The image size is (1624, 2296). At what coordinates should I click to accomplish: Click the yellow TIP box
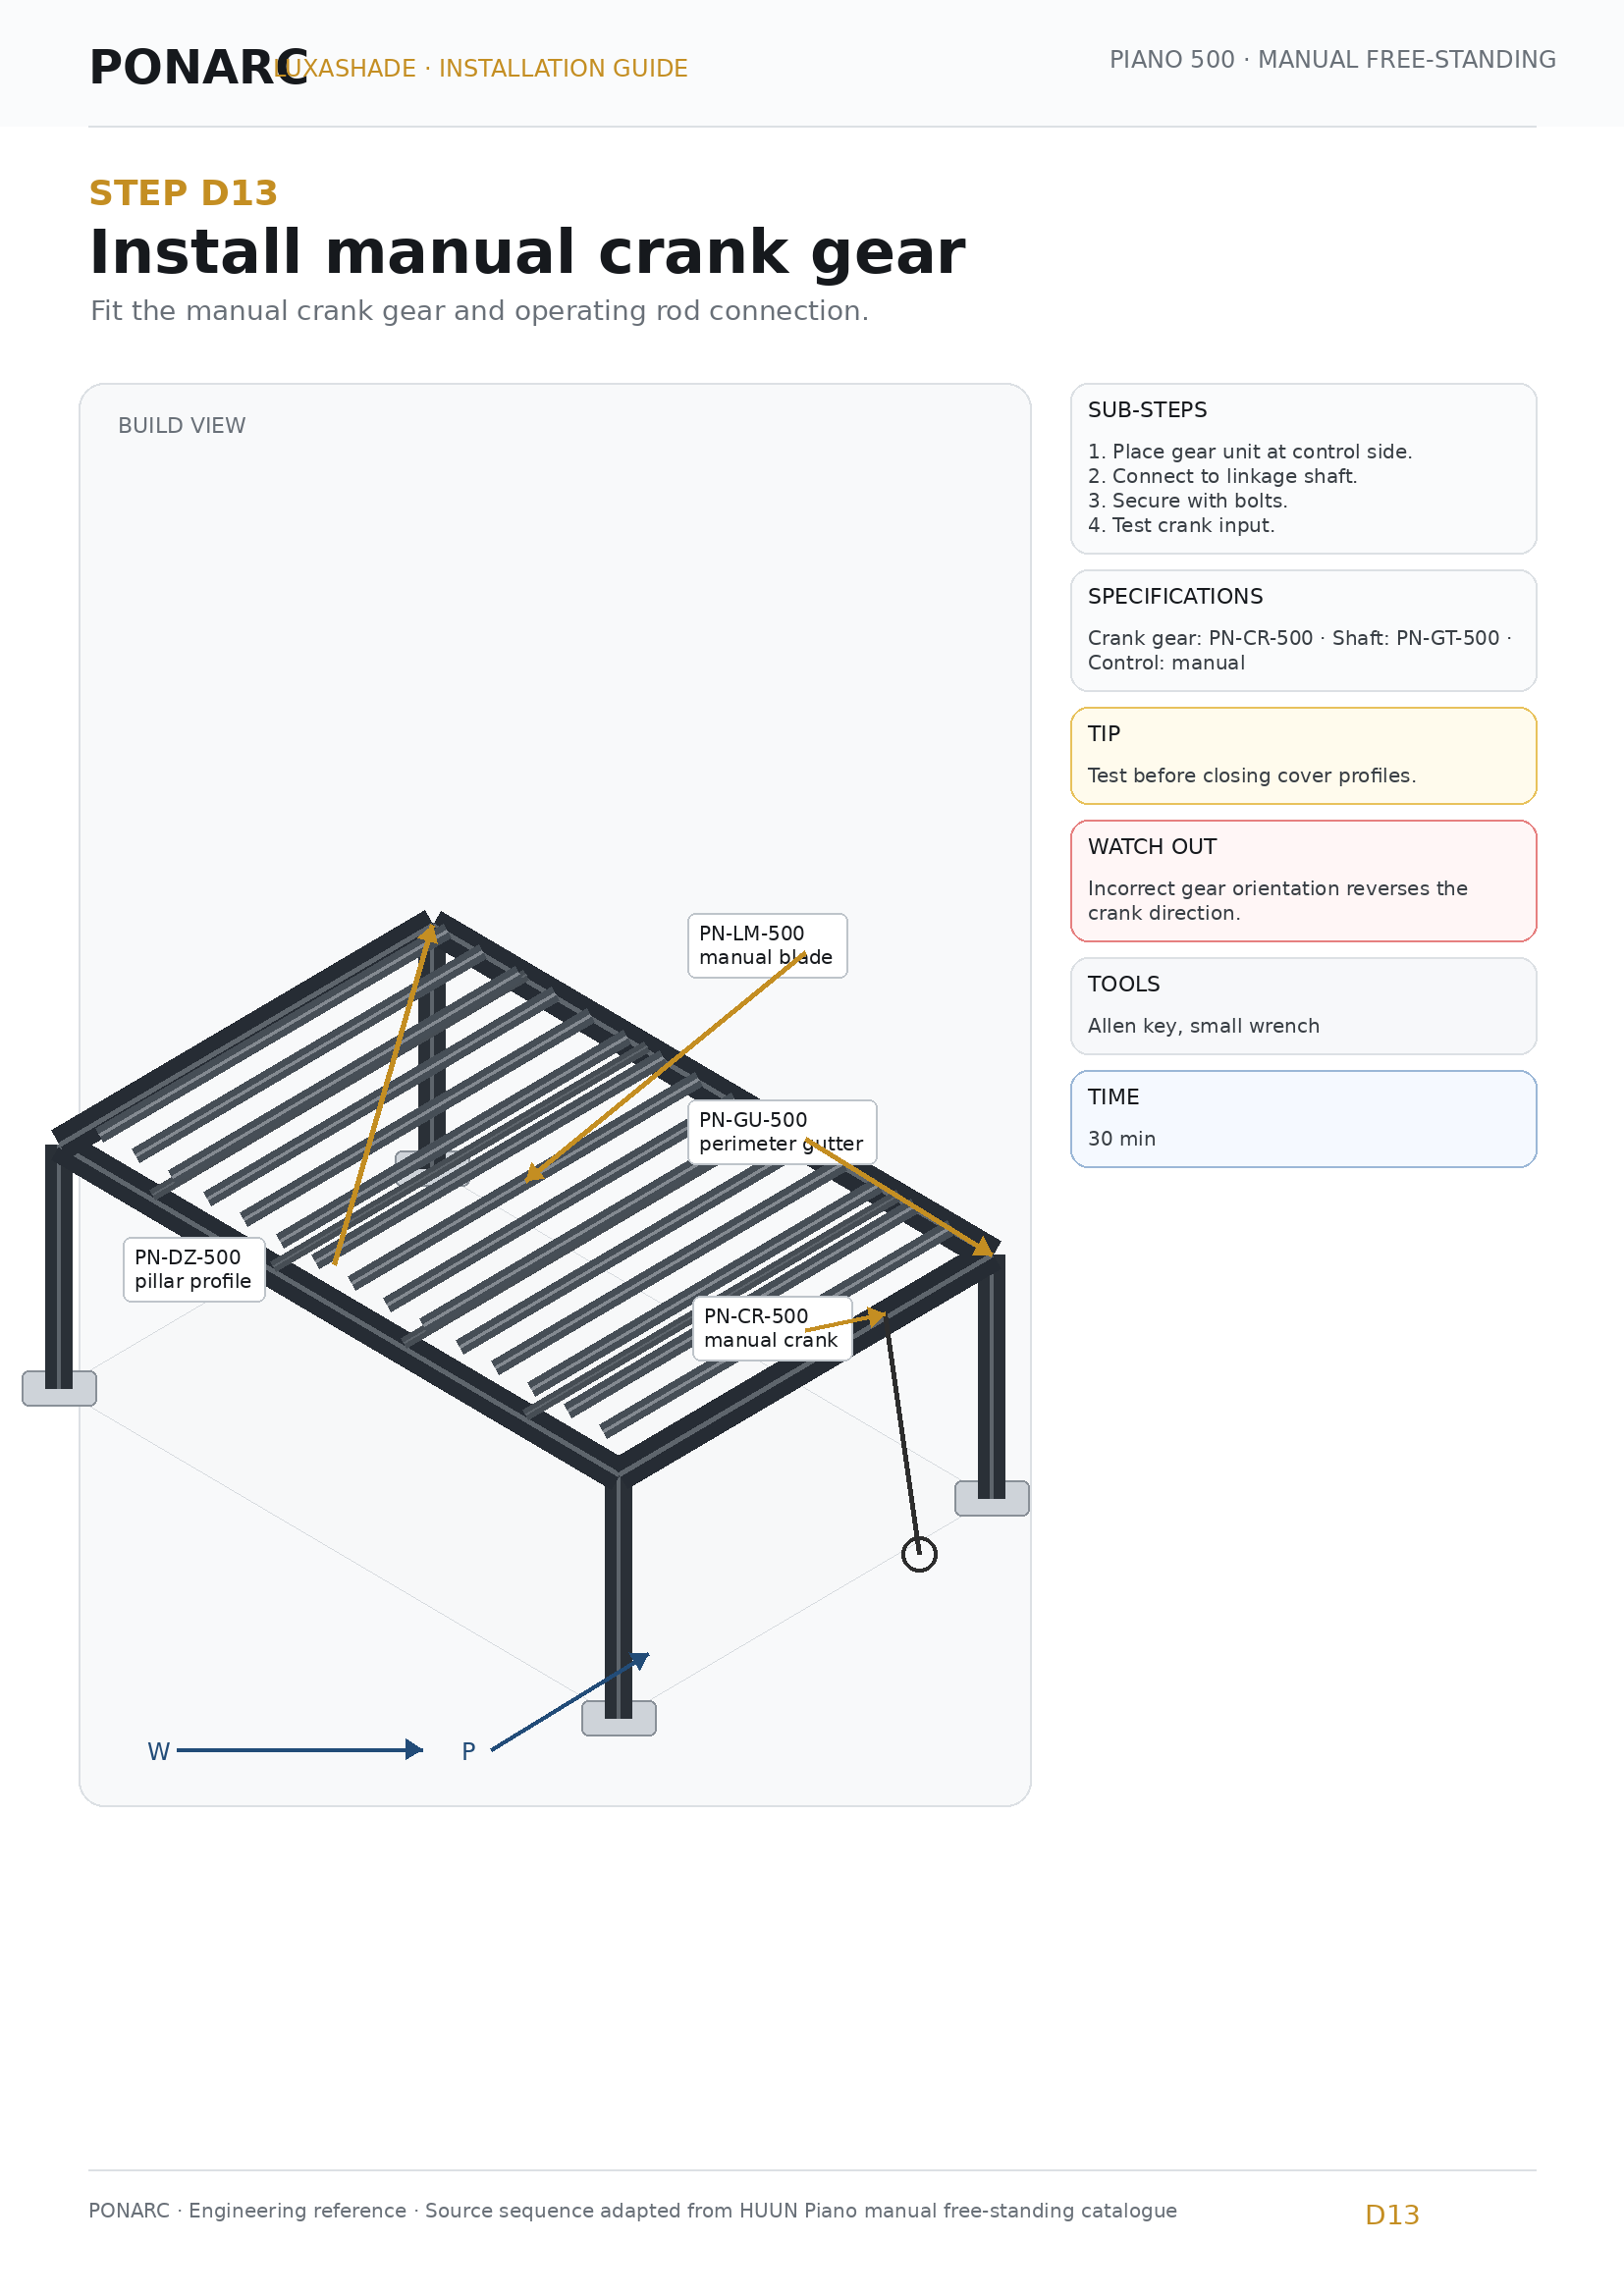1303,755
